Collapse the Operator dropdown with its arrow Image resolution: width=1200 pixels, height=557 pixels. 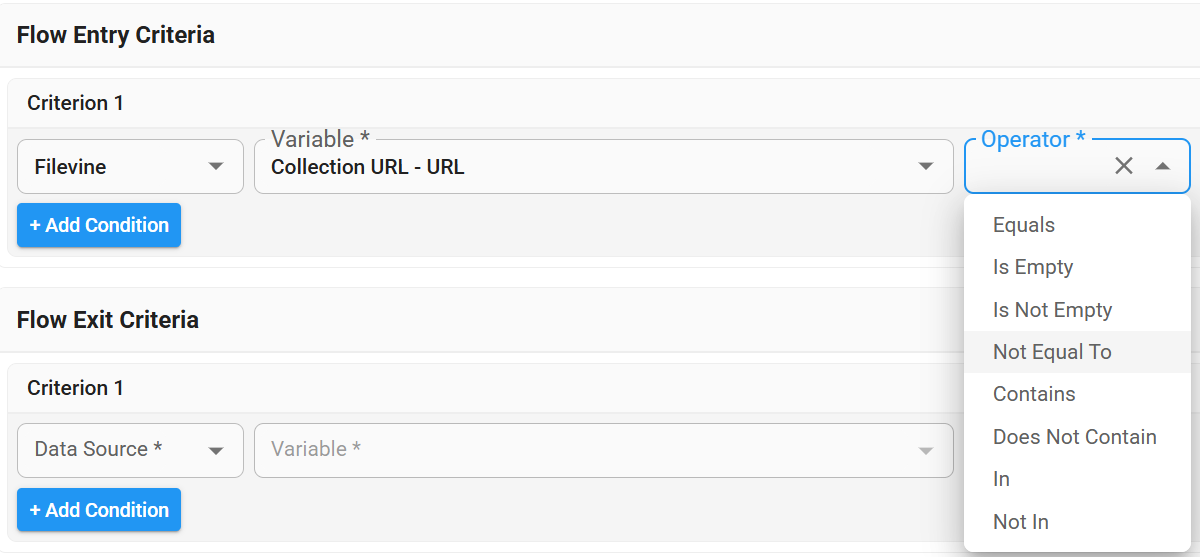(1162, 166)
